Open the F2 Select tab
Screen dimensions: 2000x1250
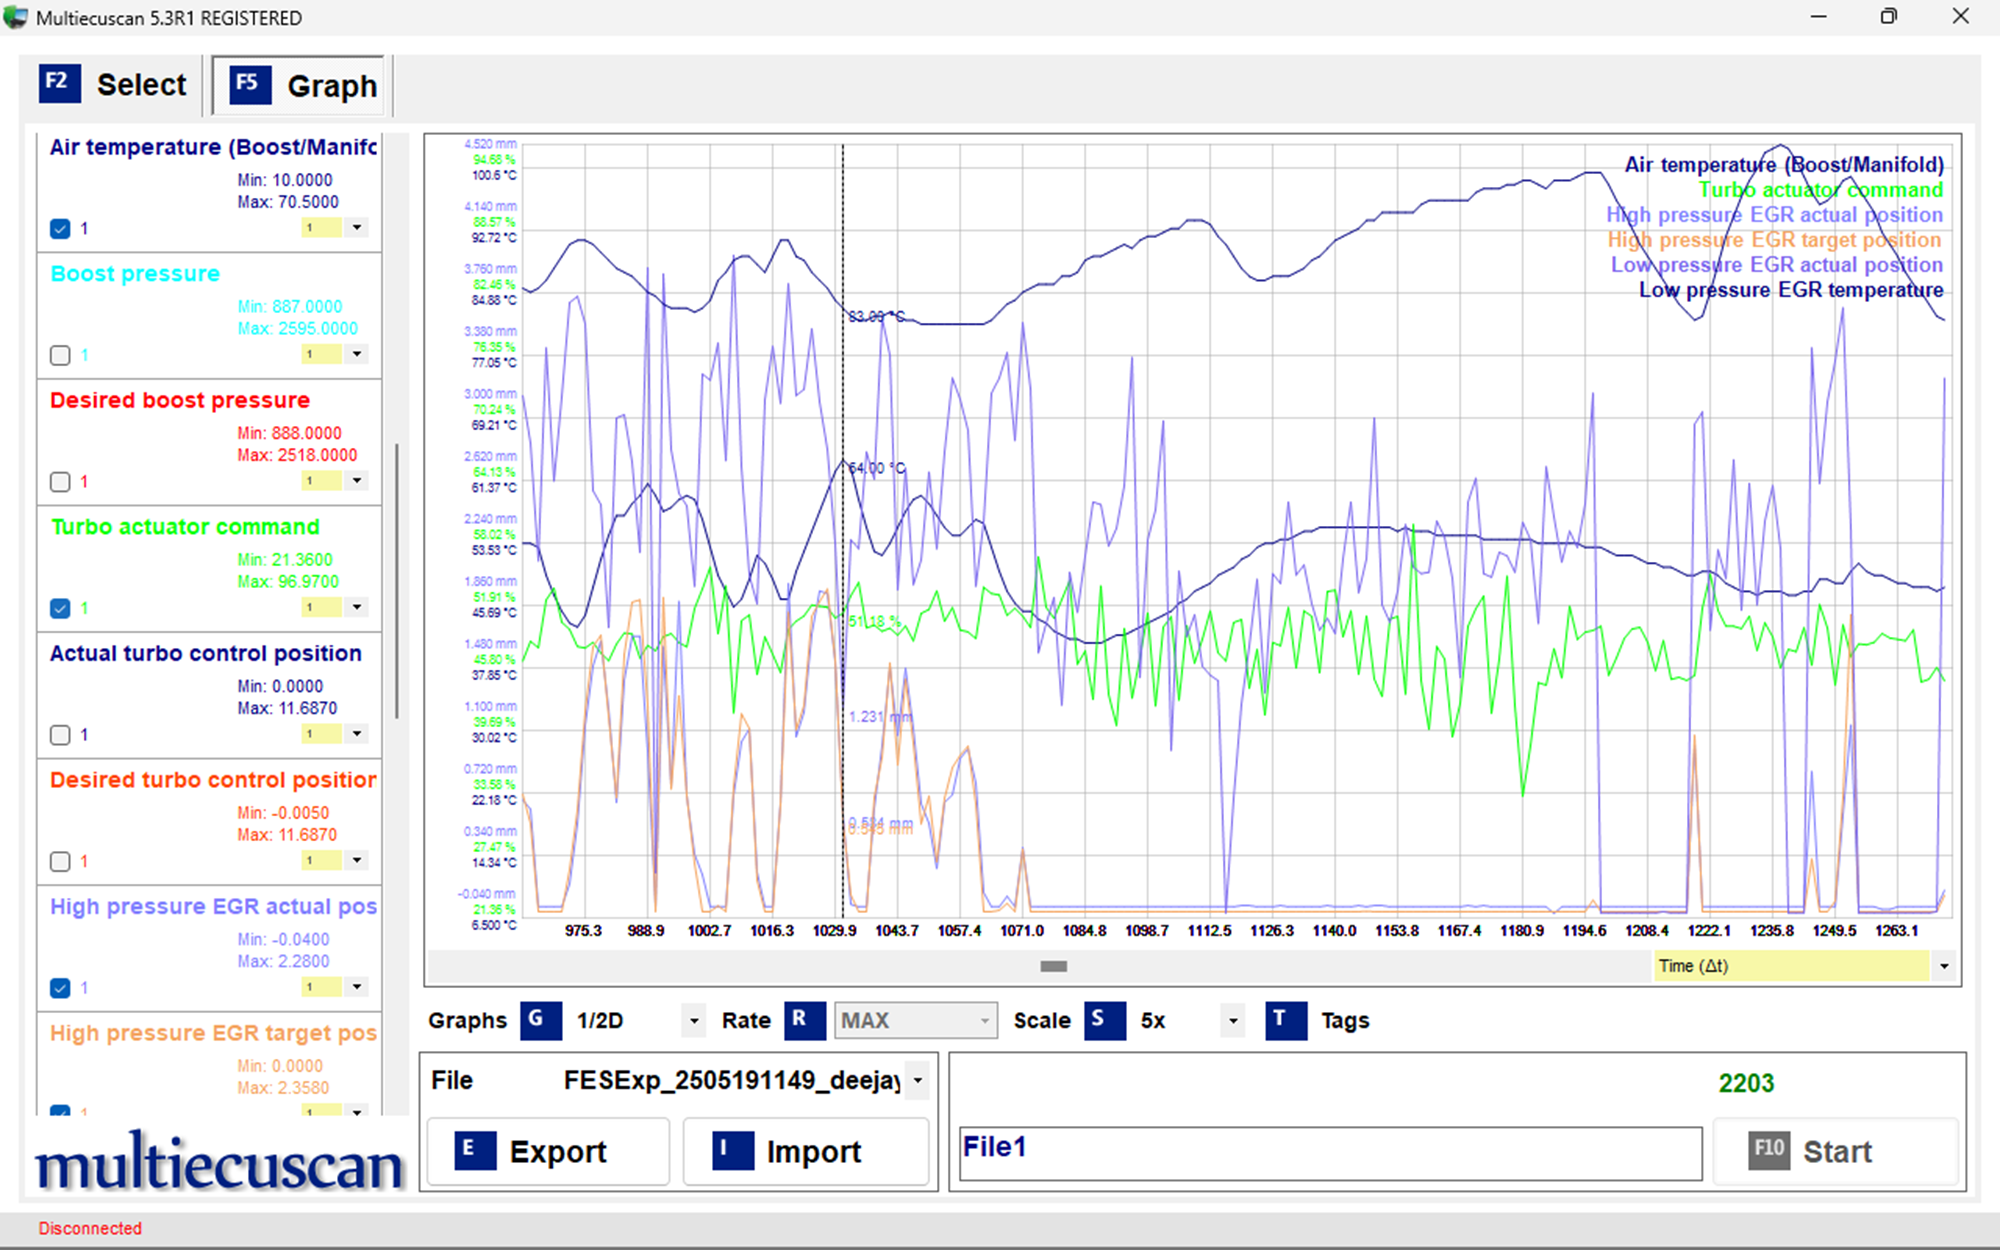(114, 85)
